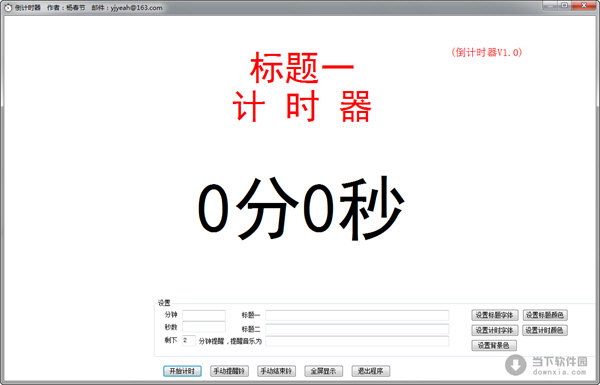The width and height of the screenshot is (600, 385).
Task: Click into the 标题一 text field
Action: [357, 315]
